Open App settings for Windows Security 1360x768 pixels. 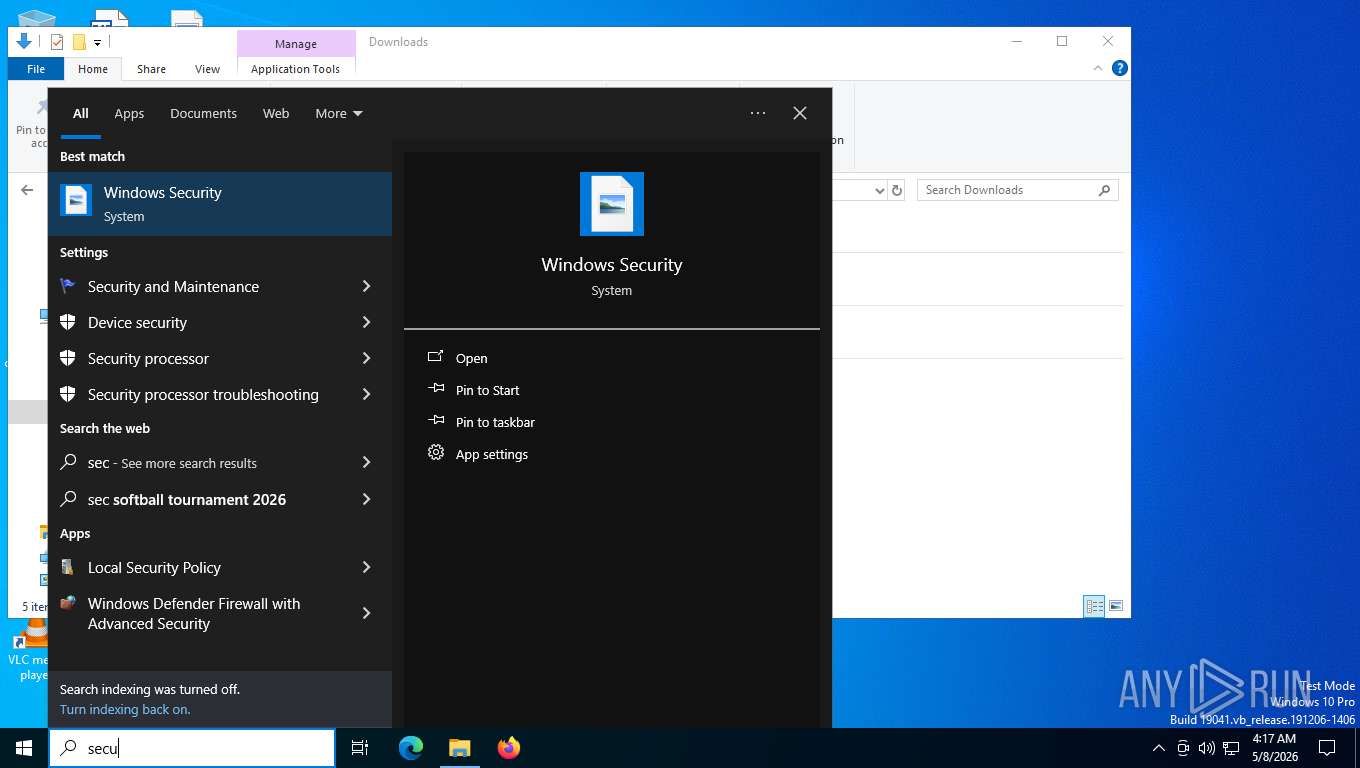tap(491, 454)
